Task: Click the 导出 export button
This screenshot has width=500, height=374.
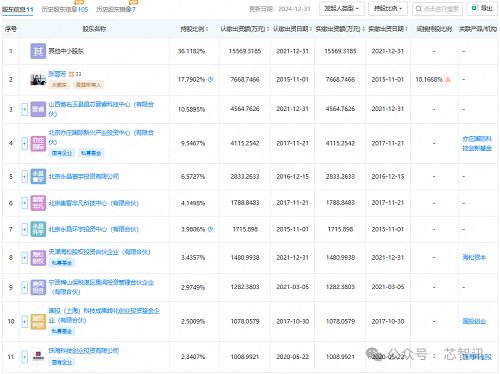Action: pos(482,8)
